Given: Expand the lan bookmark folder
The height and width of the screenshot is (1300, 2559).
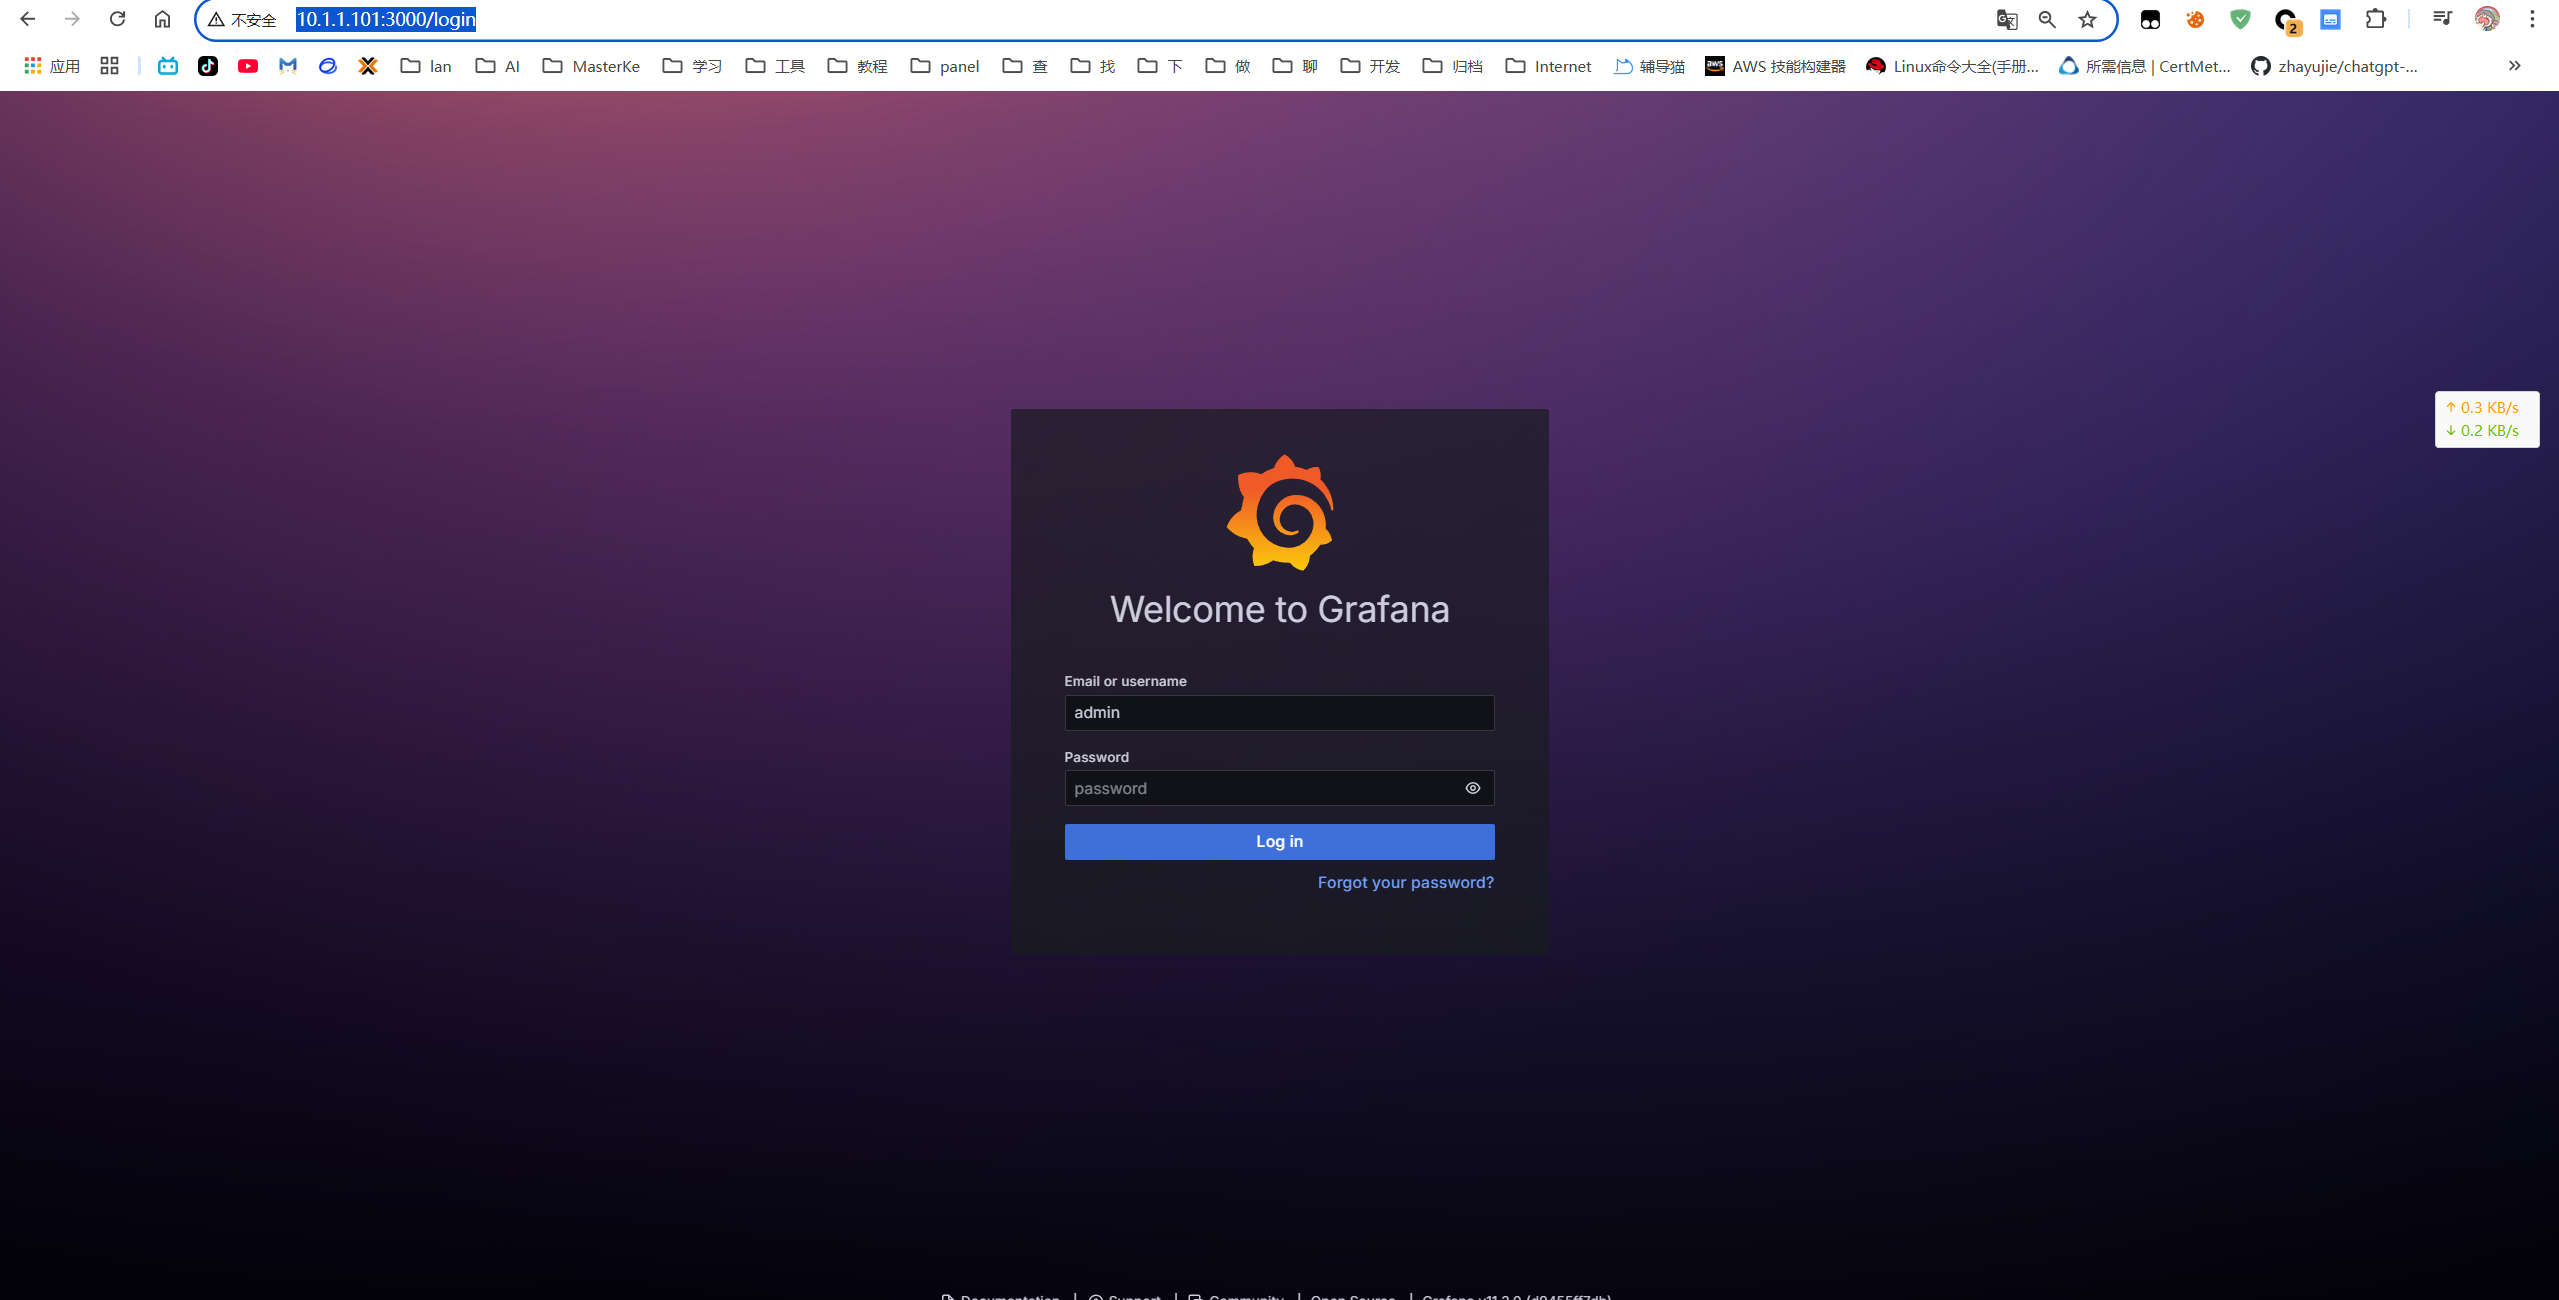Looking at the screenshot, I should coord(427,66).
